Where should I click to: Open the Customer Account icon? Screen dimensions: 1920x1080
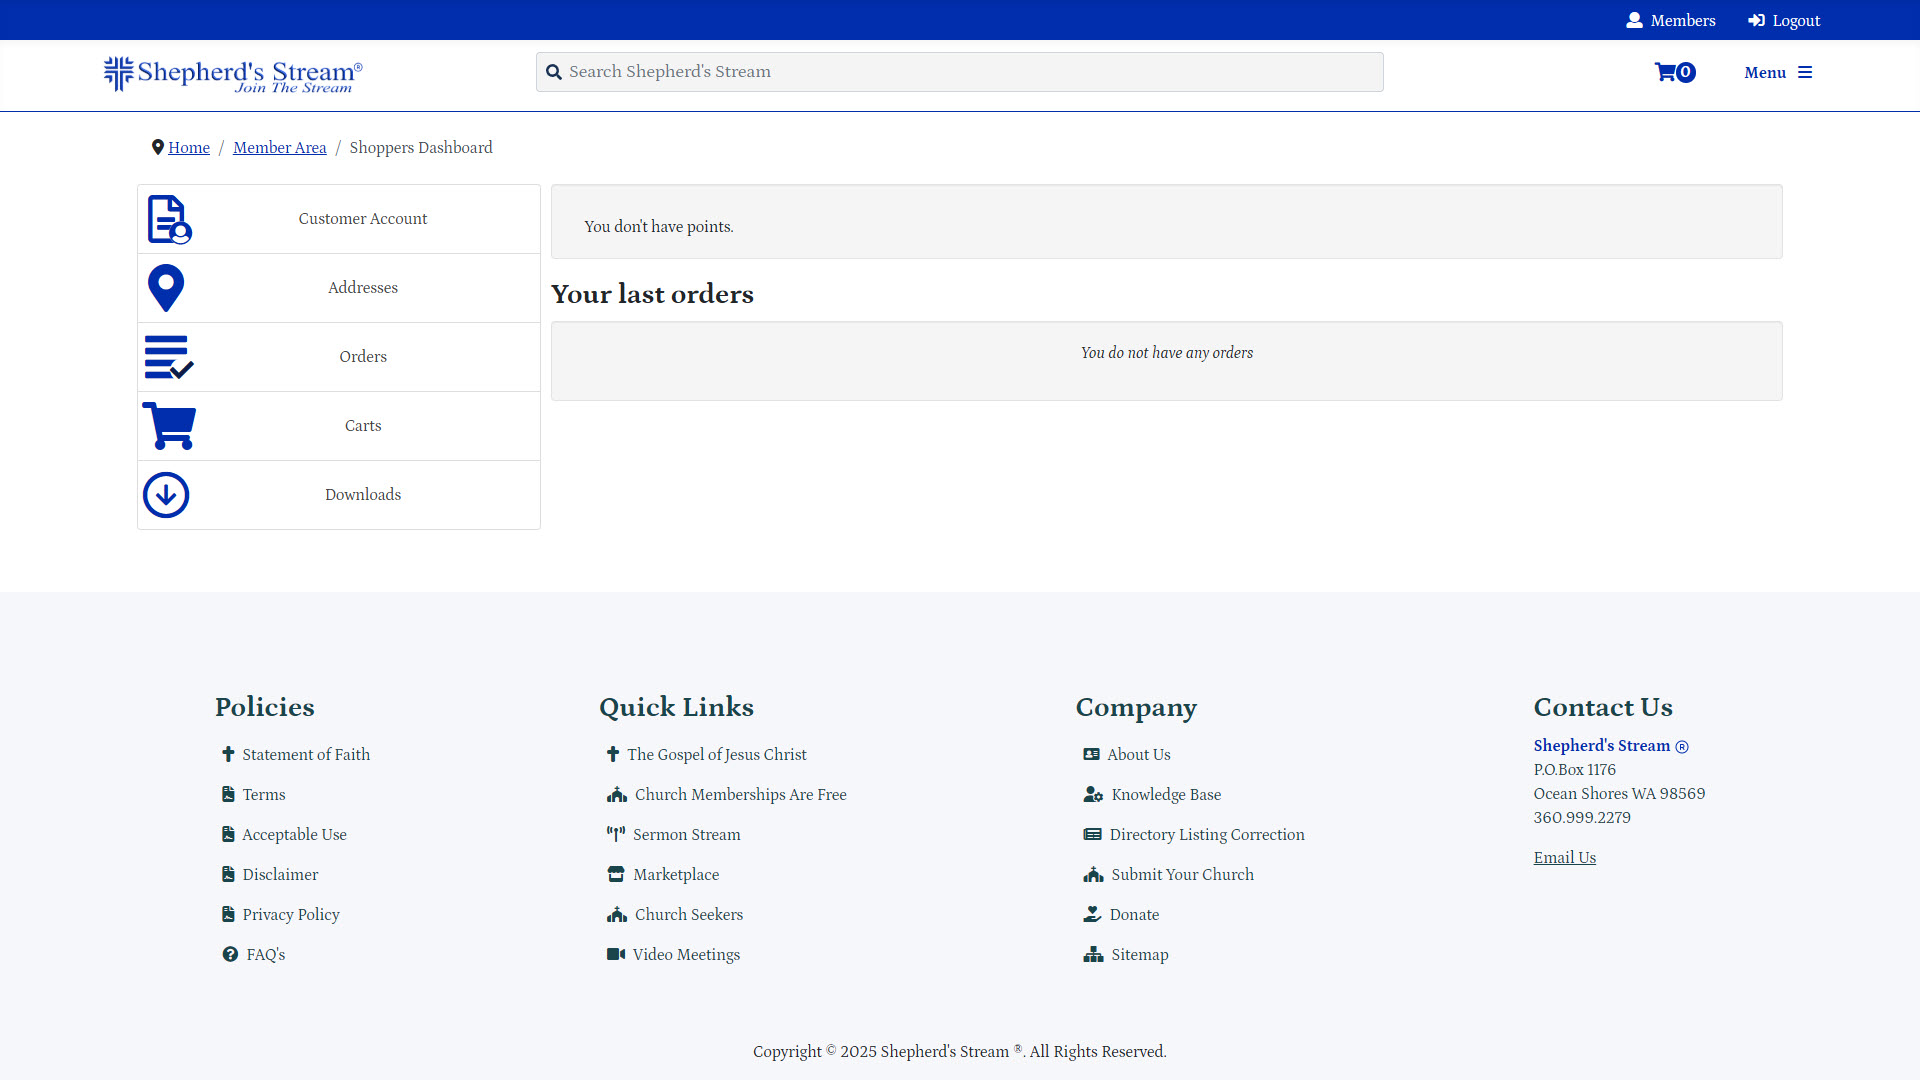click(x=167, y=218)
